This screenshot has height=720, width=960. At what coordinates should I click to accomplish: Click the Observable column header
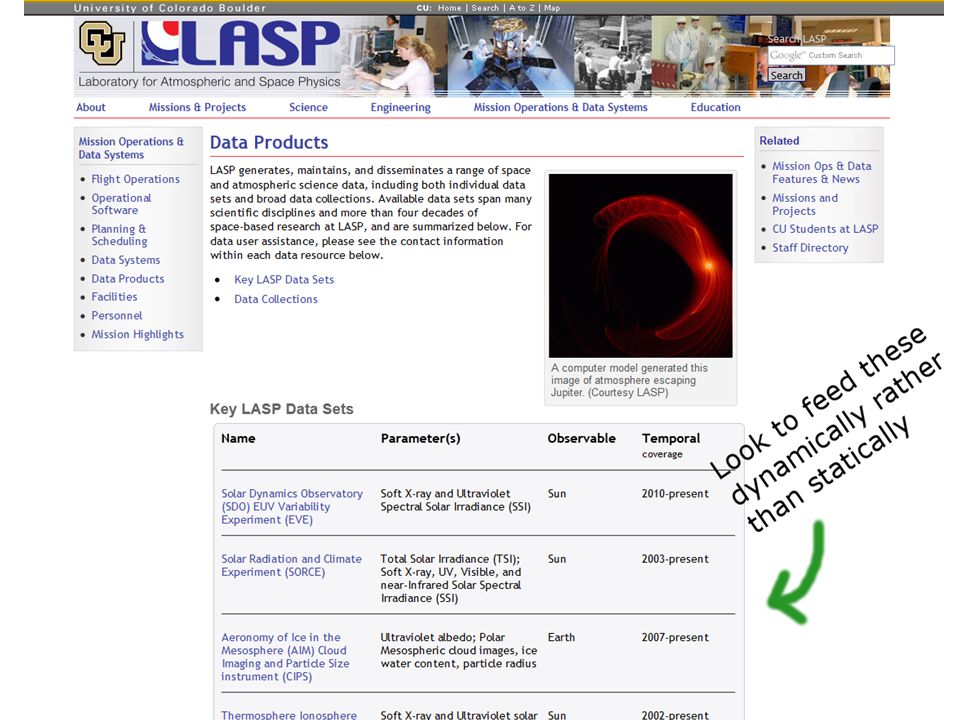pos(582,438)
